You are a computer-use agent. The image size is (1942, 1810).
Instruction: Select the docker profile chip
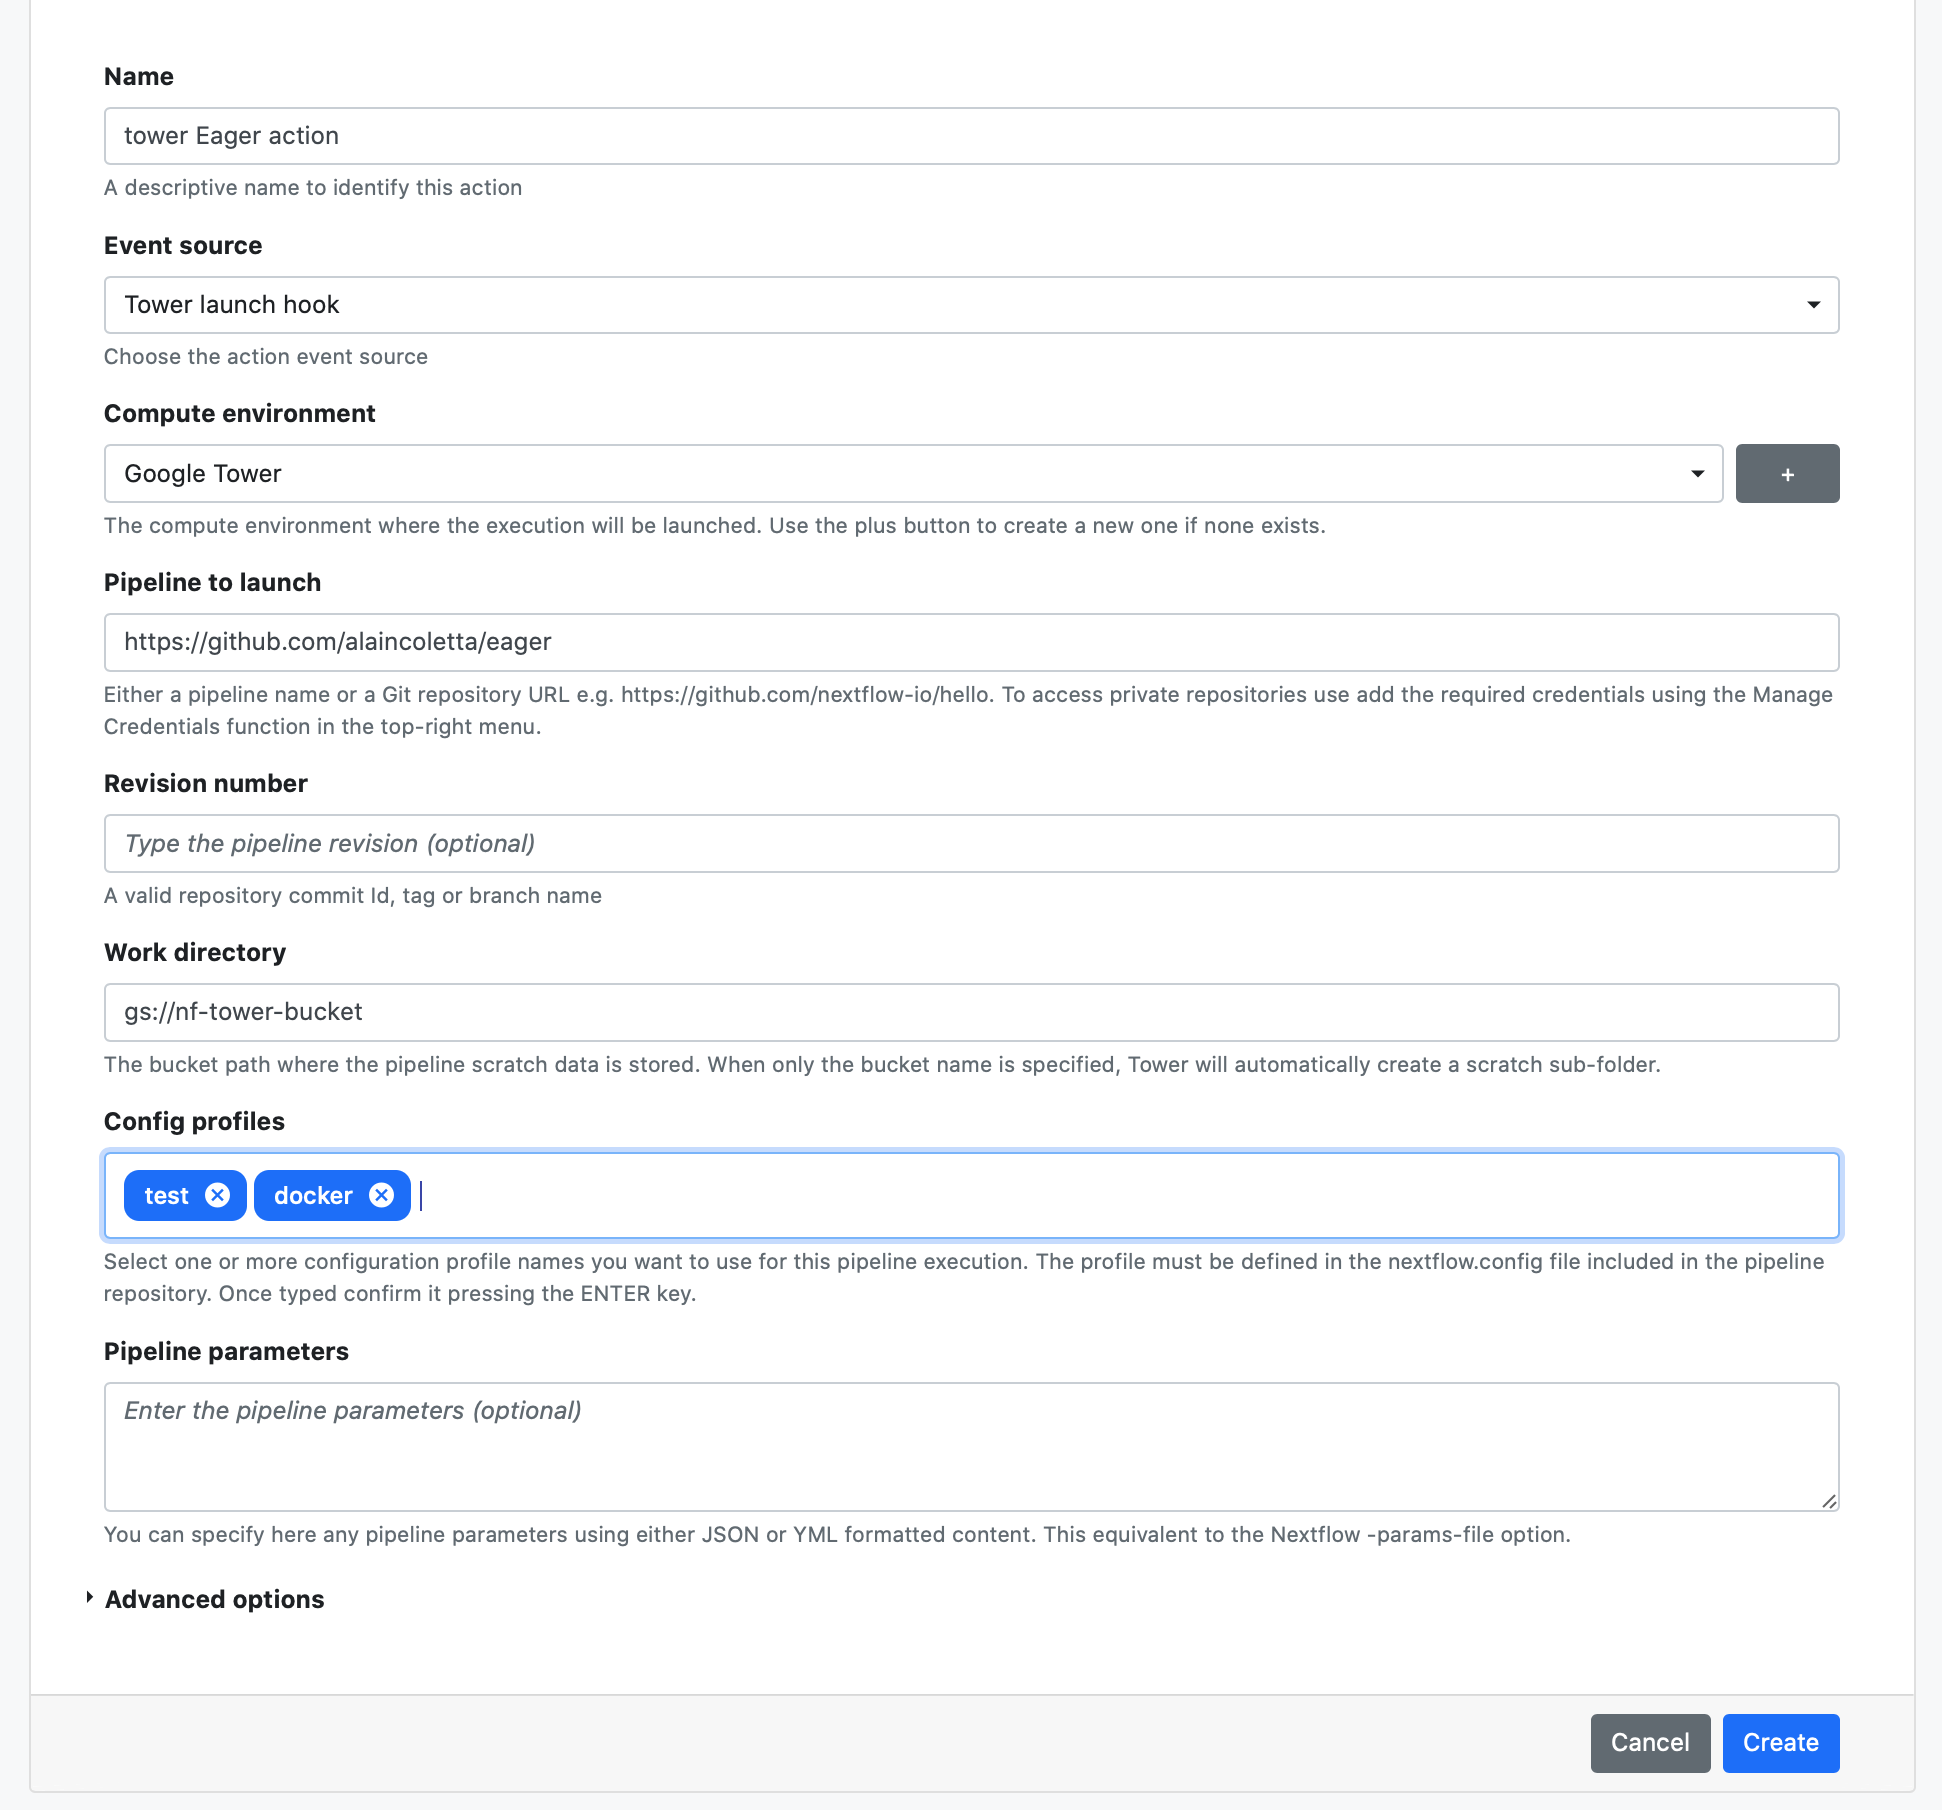313,1196
